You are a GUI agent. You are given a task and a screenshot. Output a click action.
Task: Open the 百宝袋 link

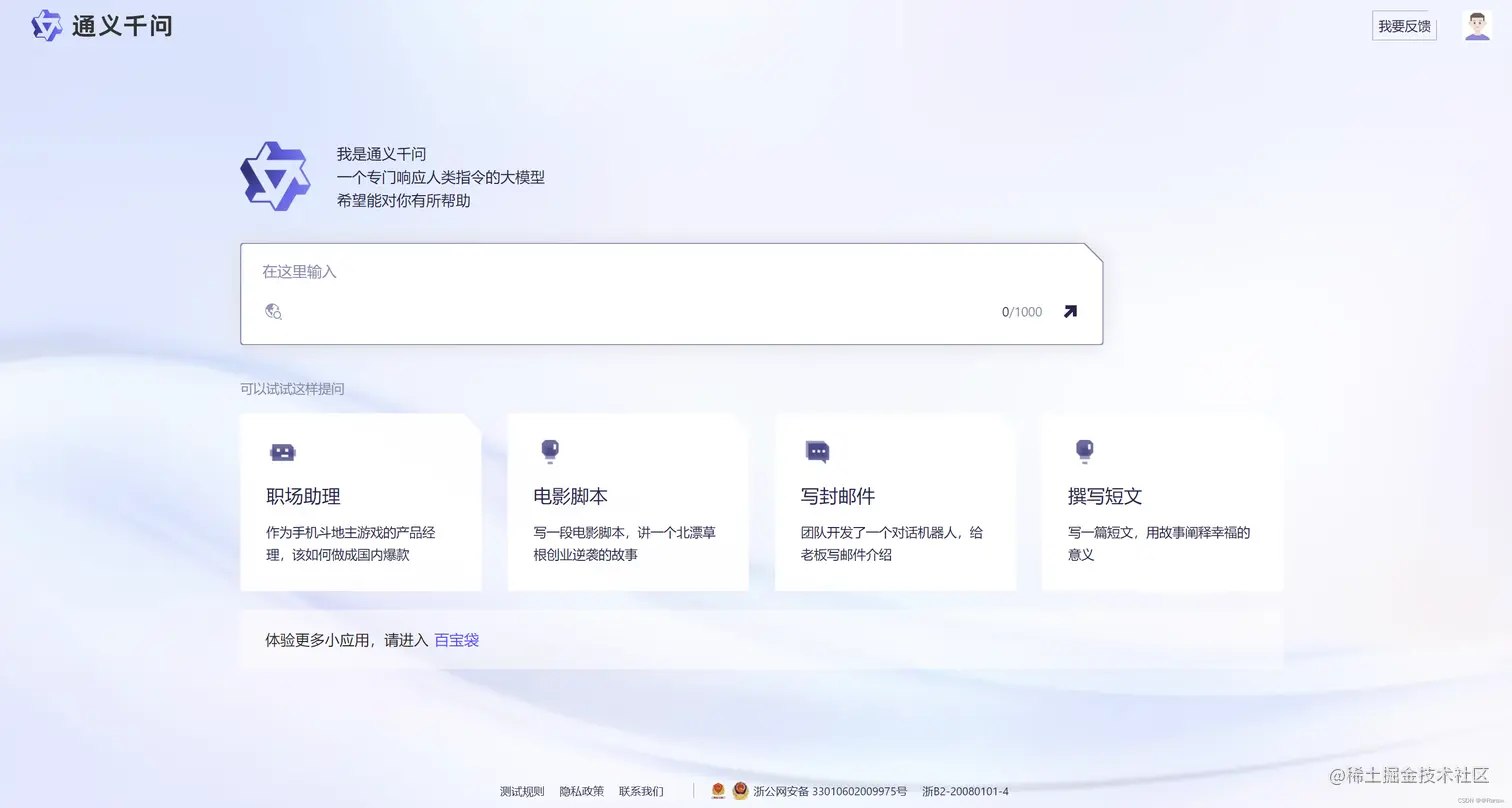pyautogui.click(x=456, y=640)
